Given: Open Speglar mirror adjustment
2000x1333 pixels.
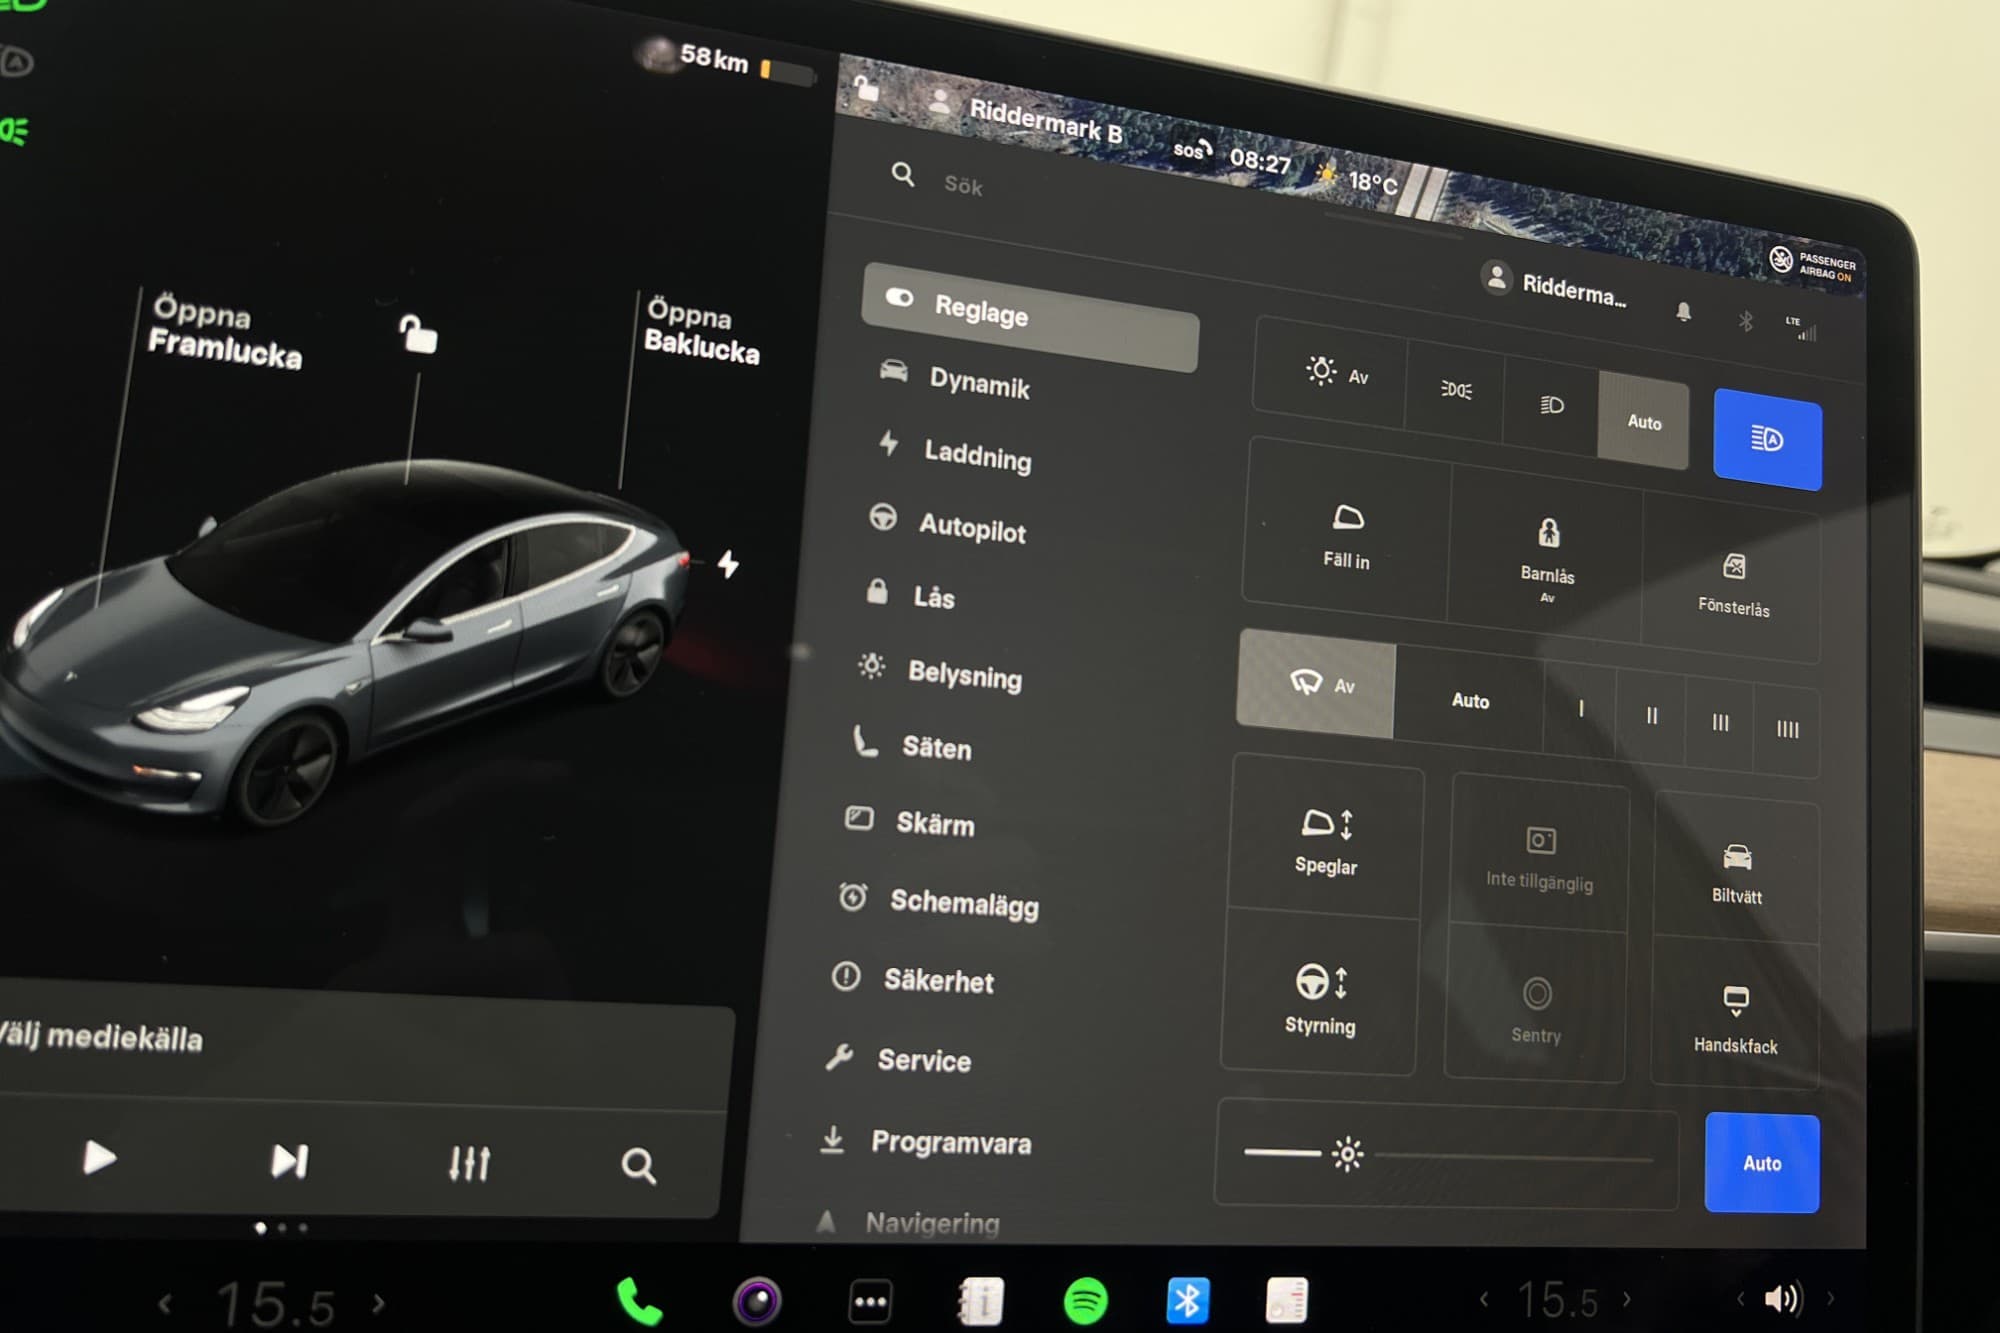Looking at the screenshot, I should pyautogui.click(x=1326, y=840).
